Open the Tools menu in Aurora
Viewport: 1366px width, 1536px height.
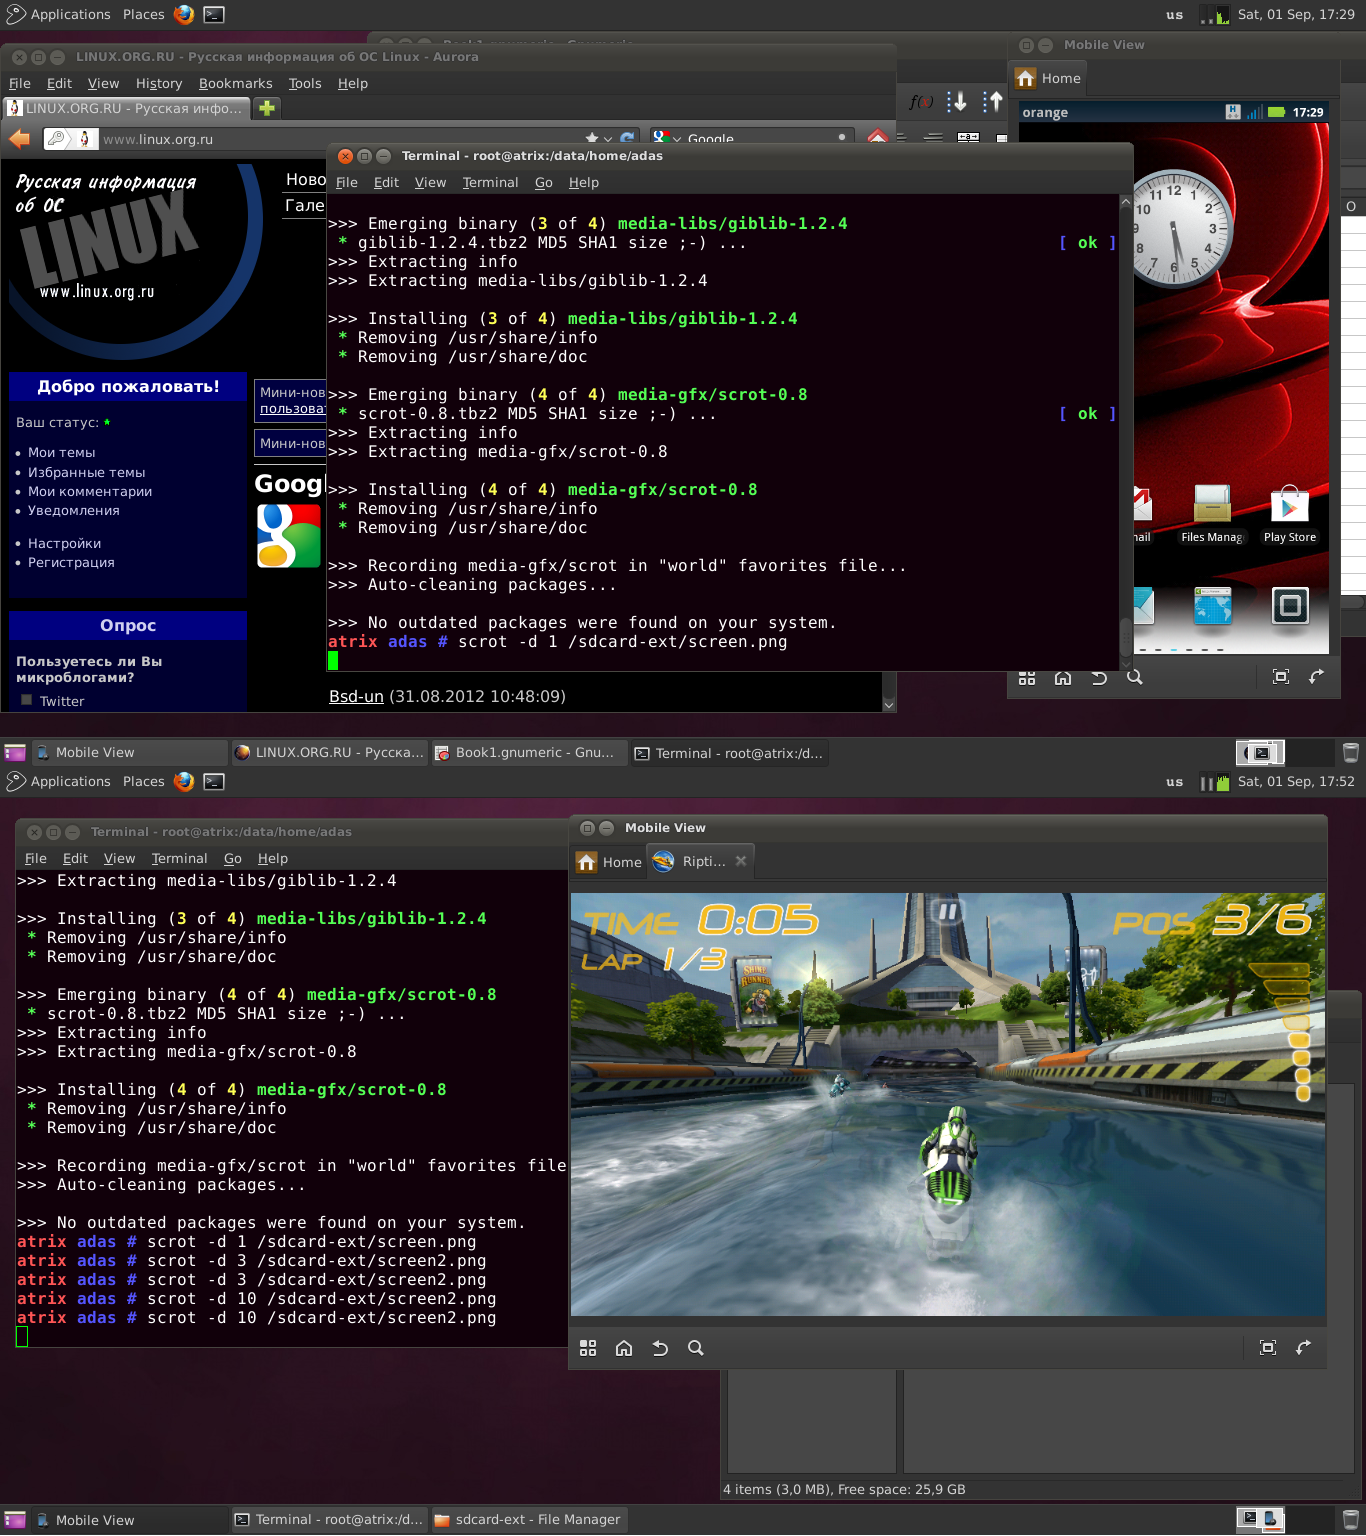(305, 83)
